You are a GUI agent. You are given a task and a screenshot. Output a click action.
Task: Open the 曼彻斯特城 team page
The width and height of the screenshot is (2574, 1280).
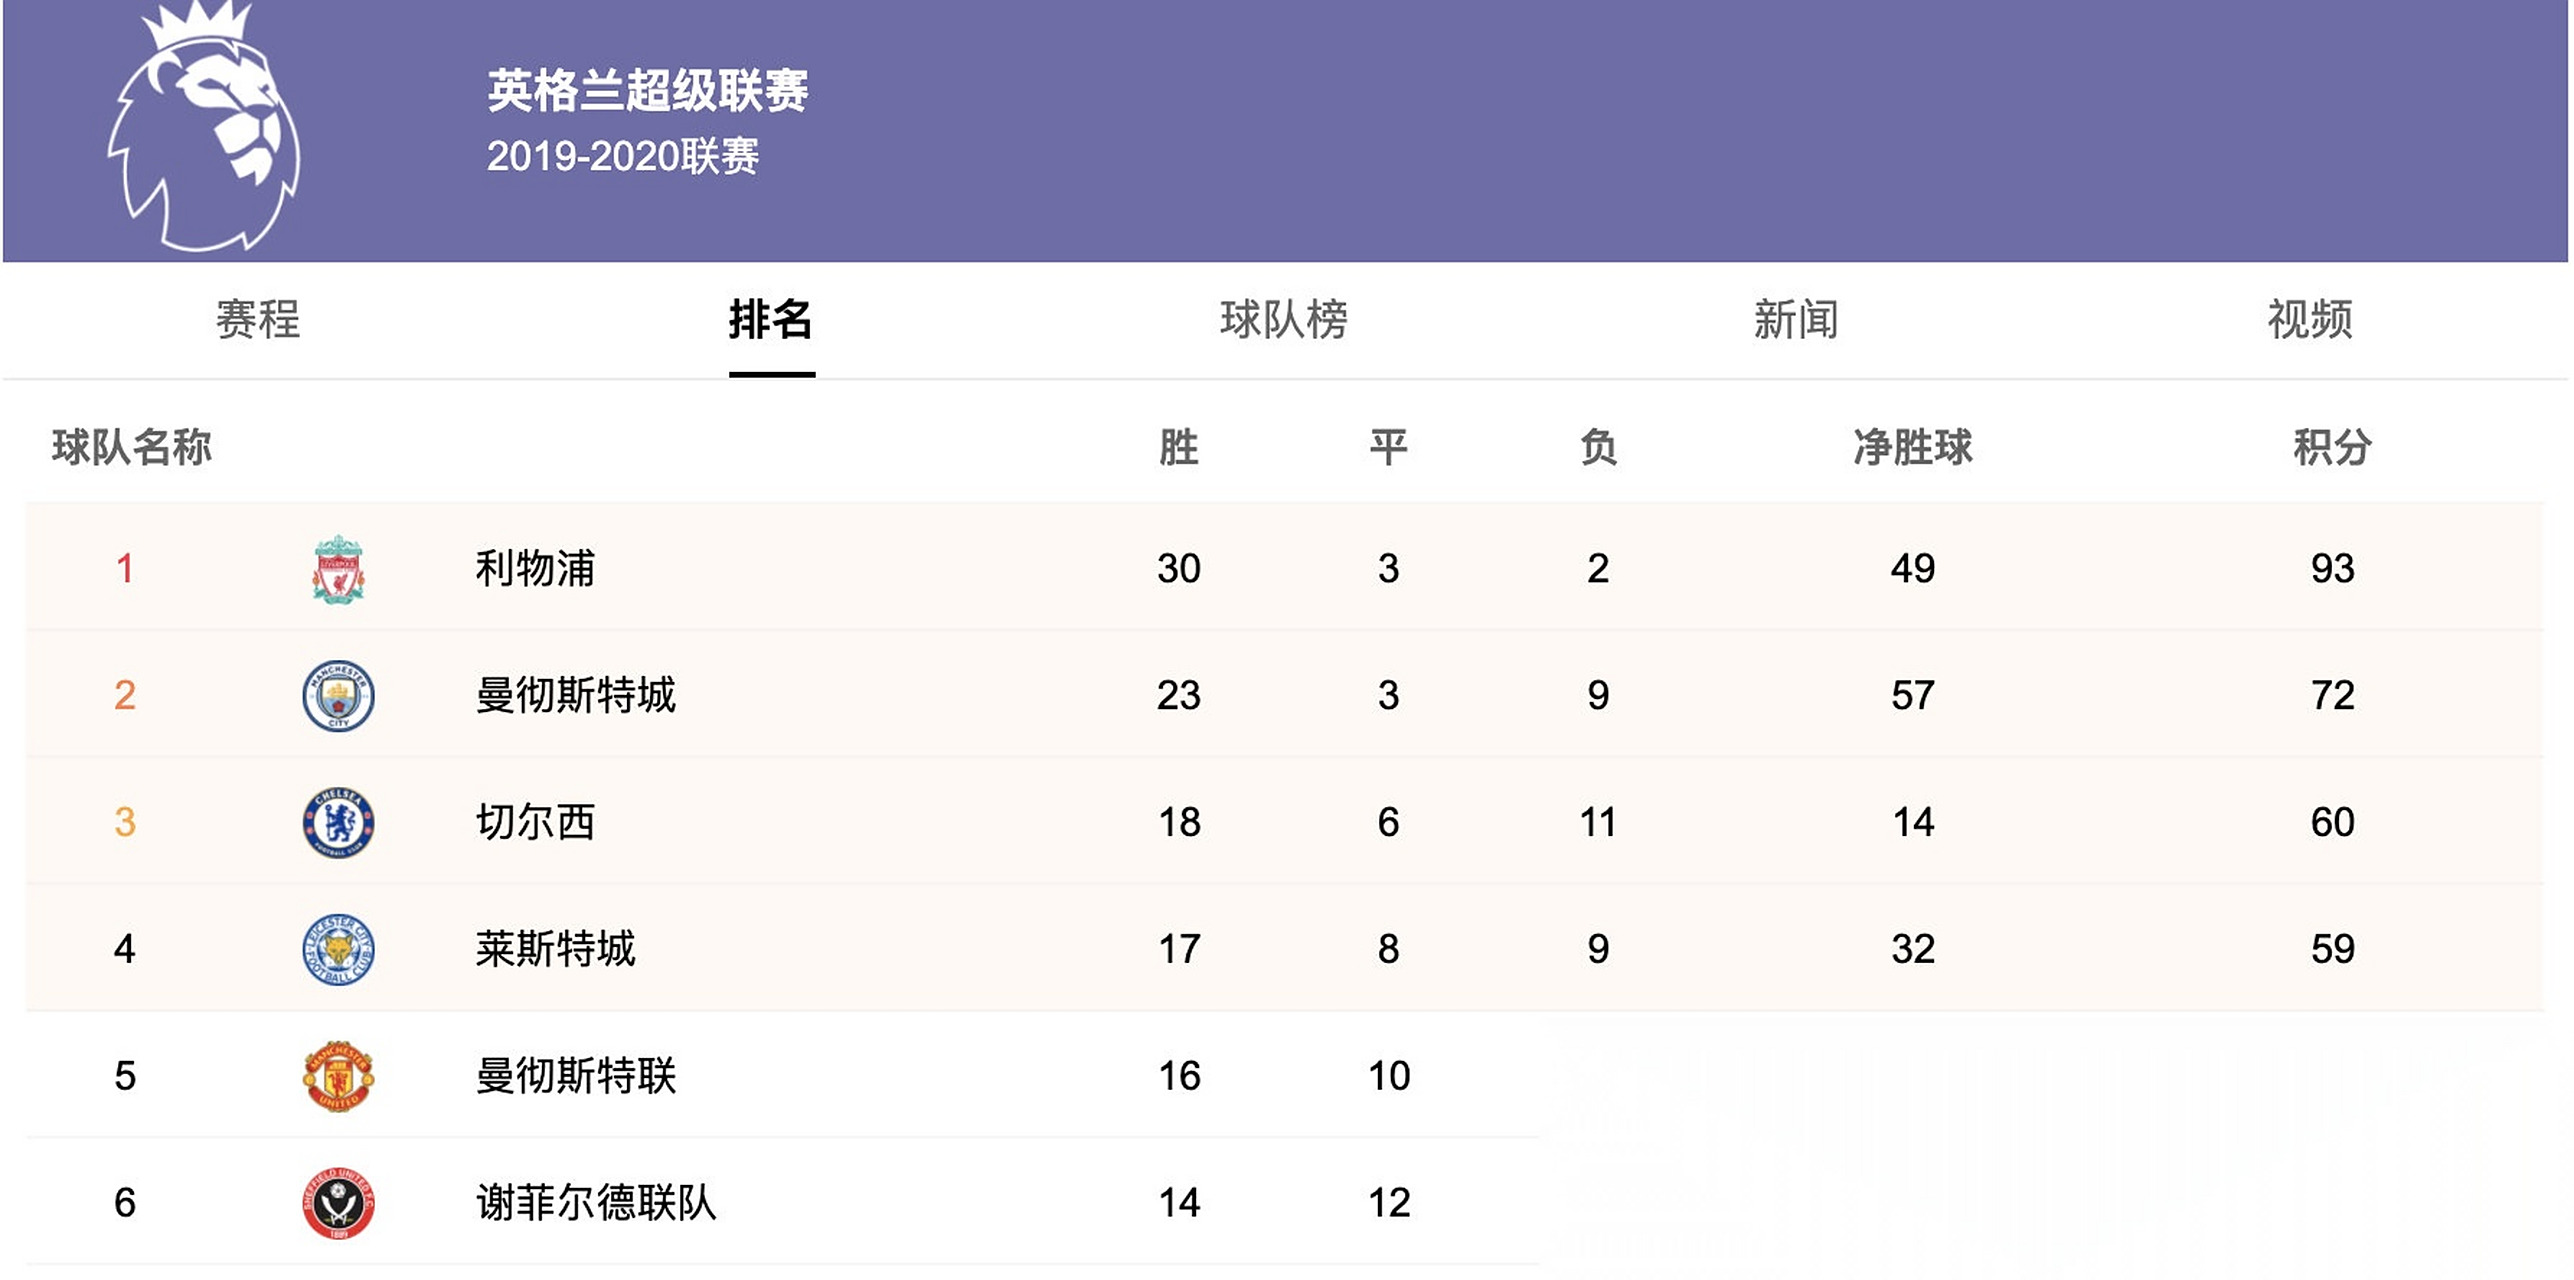[576, 695]
